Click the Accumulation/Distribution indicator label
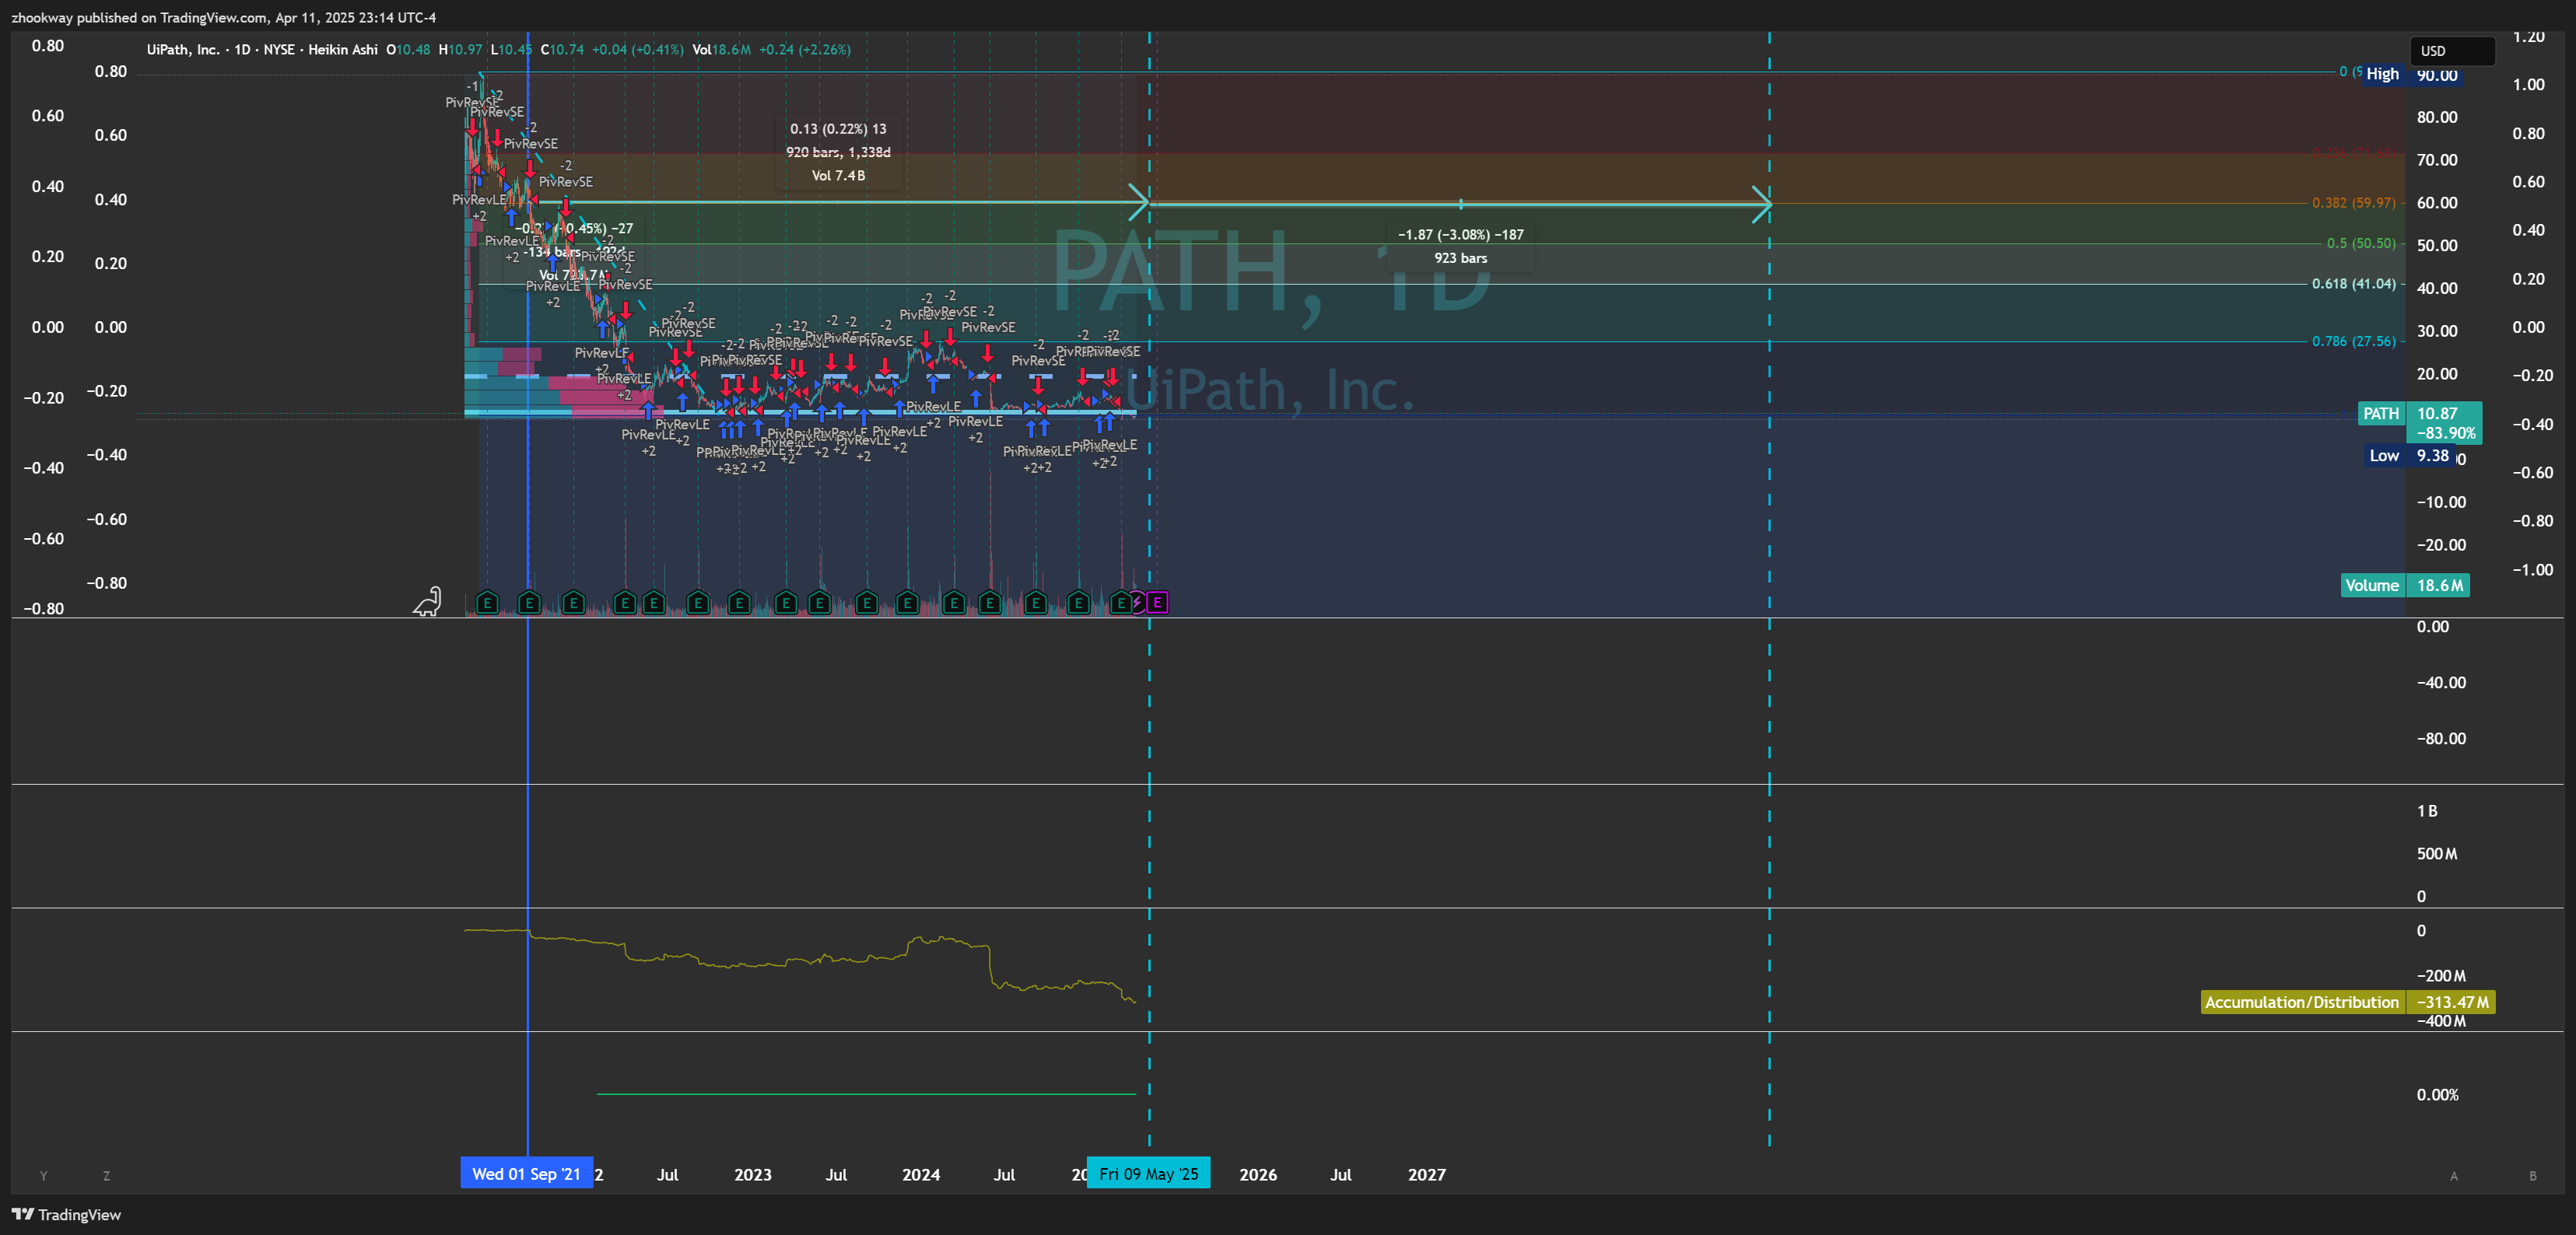This screenshot has height=1235, width=2576. click(x=2301, y=1001)
